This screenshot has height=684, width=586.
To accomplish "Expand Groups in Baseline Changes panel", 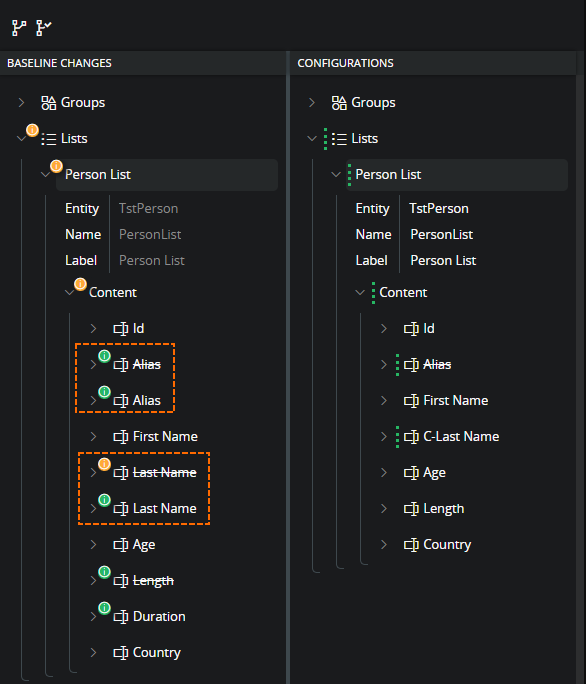I will (x=21, y=103).
